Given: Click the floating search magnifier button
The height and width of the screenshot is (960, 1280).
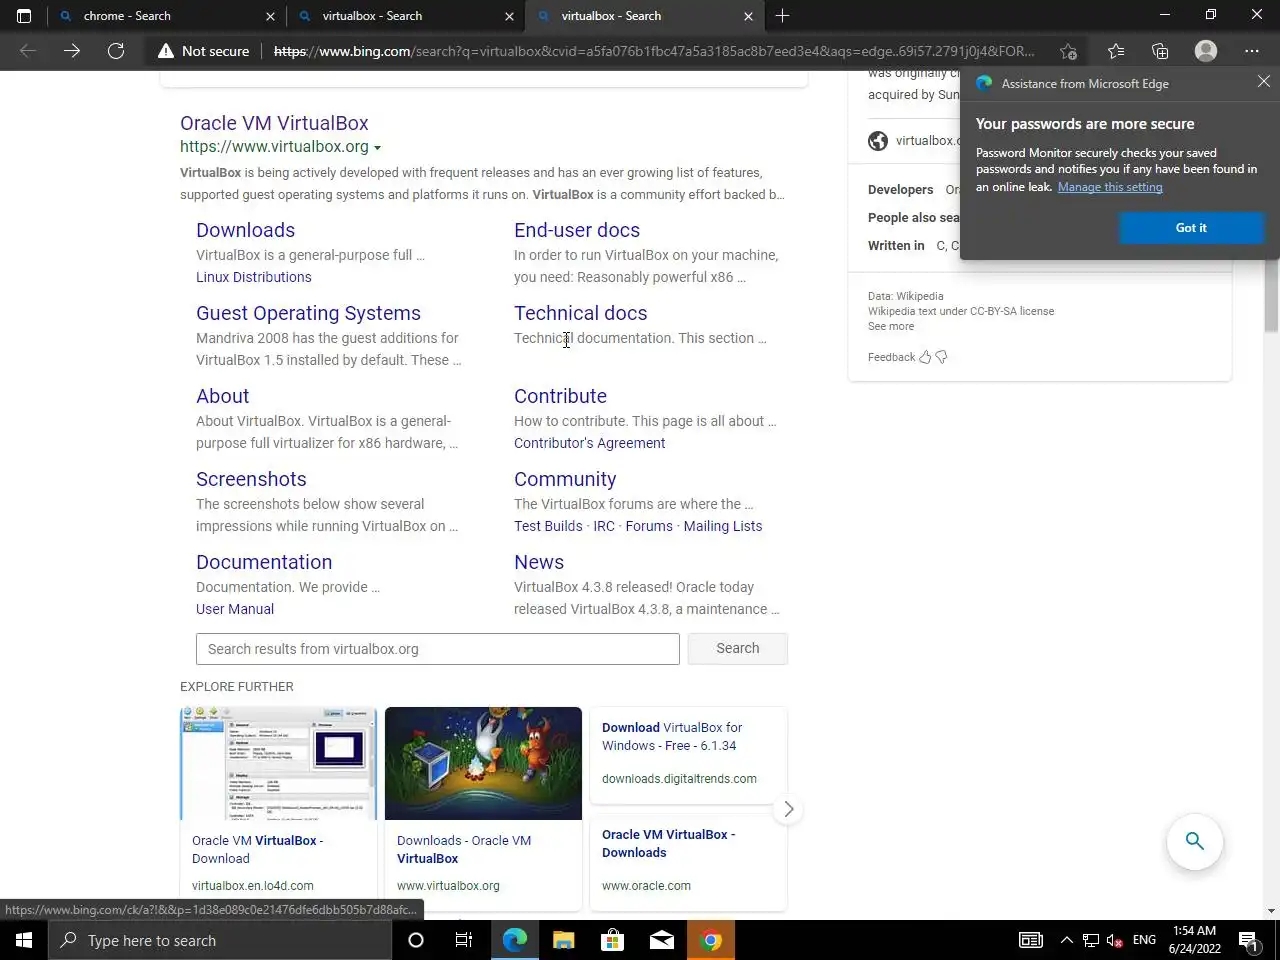Looking at the screenshot, I should (x=1195, y=841).
